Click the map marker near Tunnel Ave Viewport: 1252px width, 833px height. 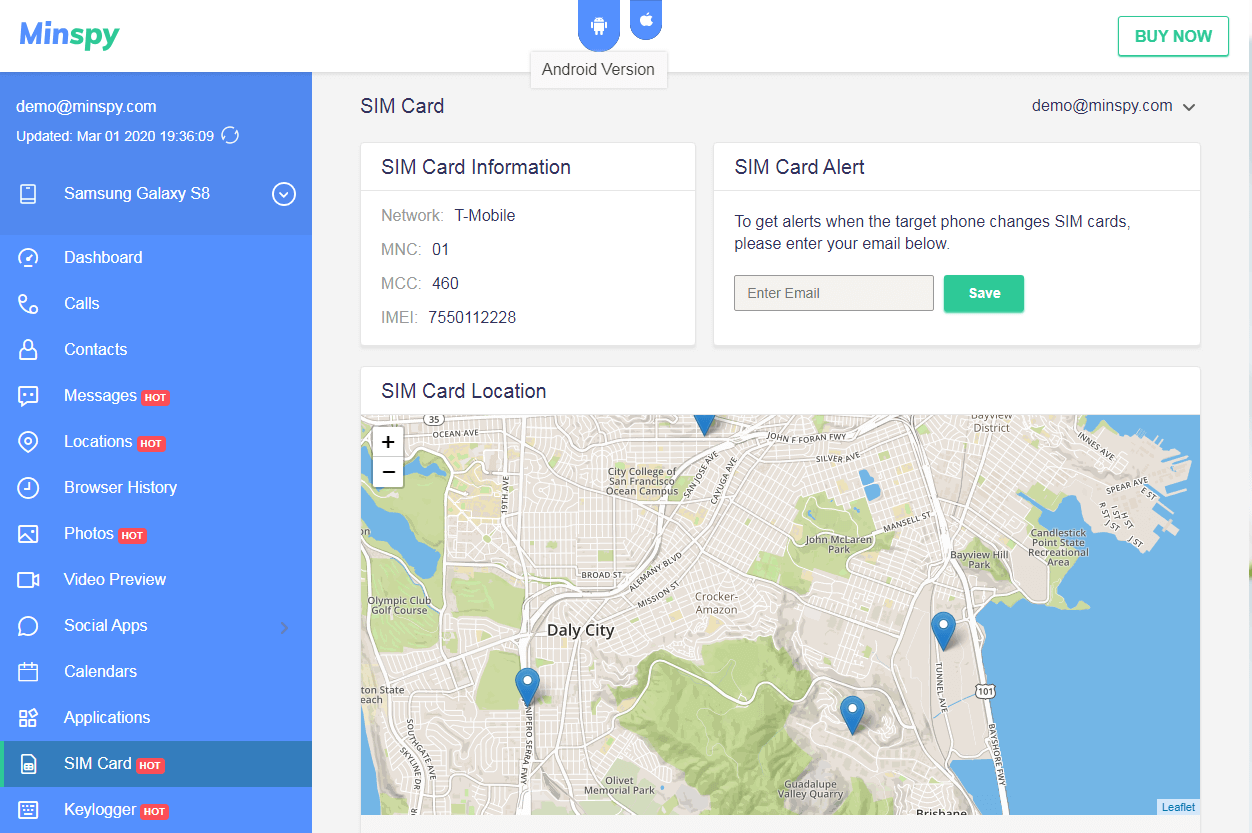click(943, 631)
